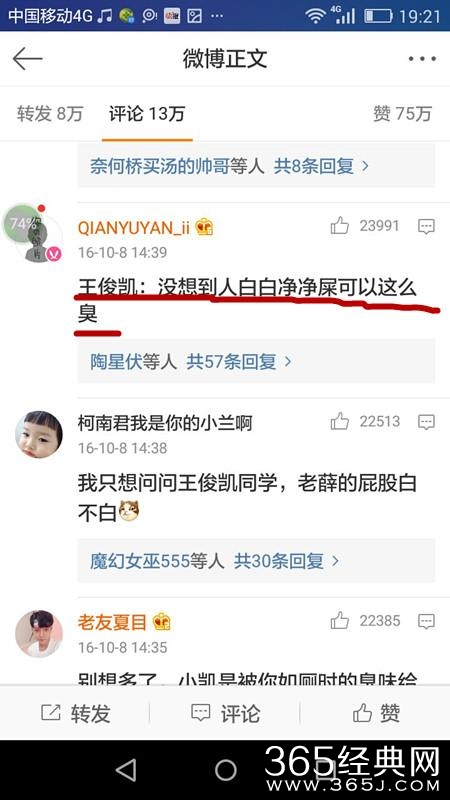Tap 转发 button in bottom bar

point(75,713)
